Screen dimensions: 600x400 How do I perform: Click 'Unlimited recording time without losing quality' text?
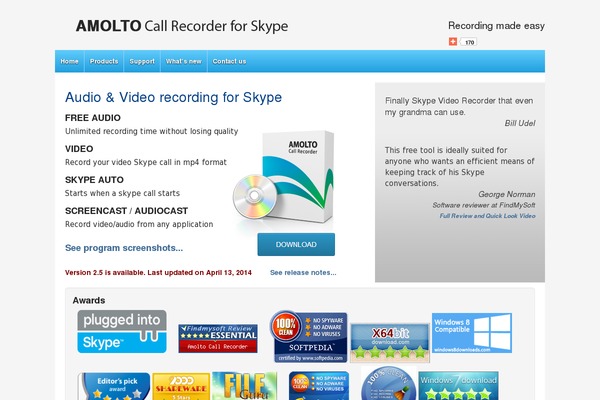(152, 131)
